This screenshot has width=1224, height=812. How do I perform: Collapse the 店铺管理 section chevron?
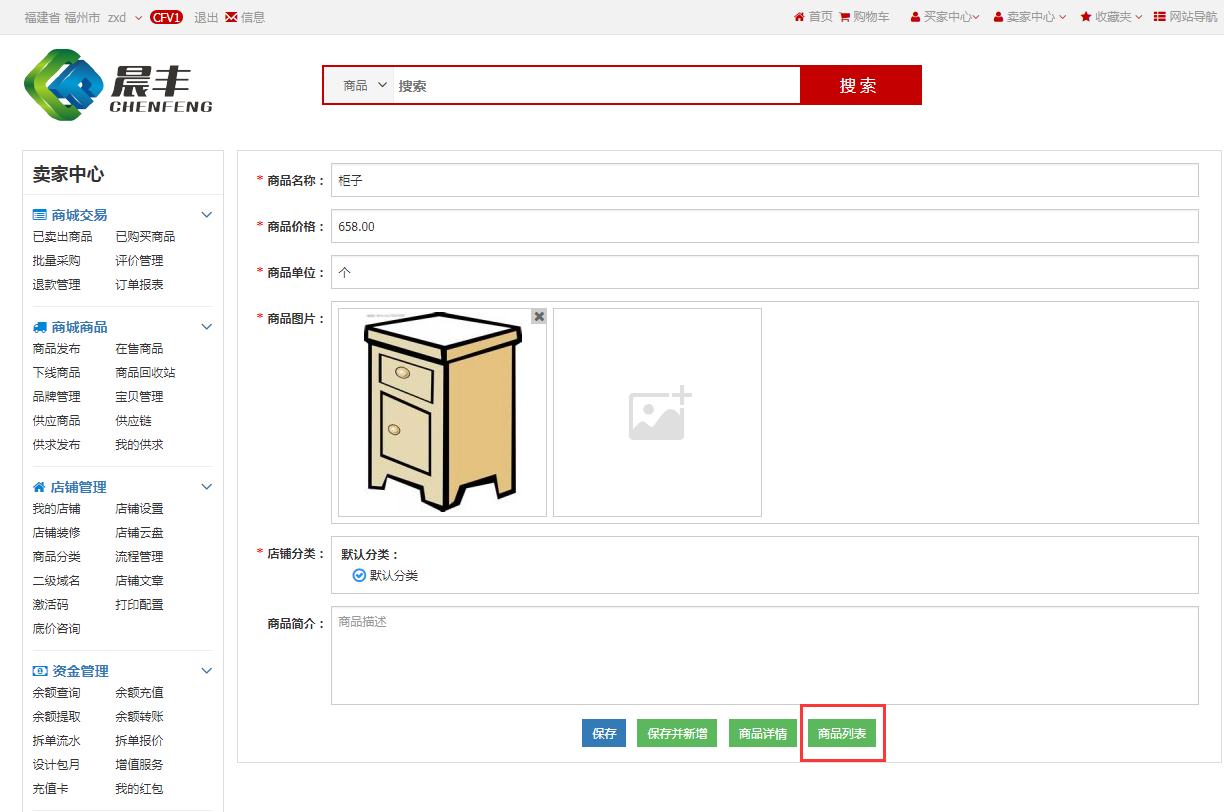pos(207,487)
